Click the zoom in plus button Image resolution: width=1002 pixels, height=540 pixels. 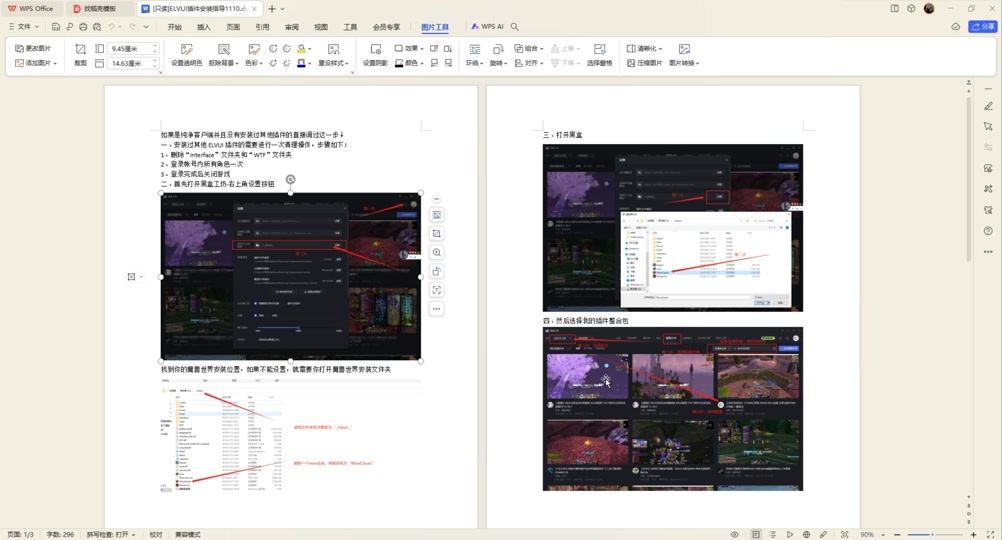[x=973, y=534]
